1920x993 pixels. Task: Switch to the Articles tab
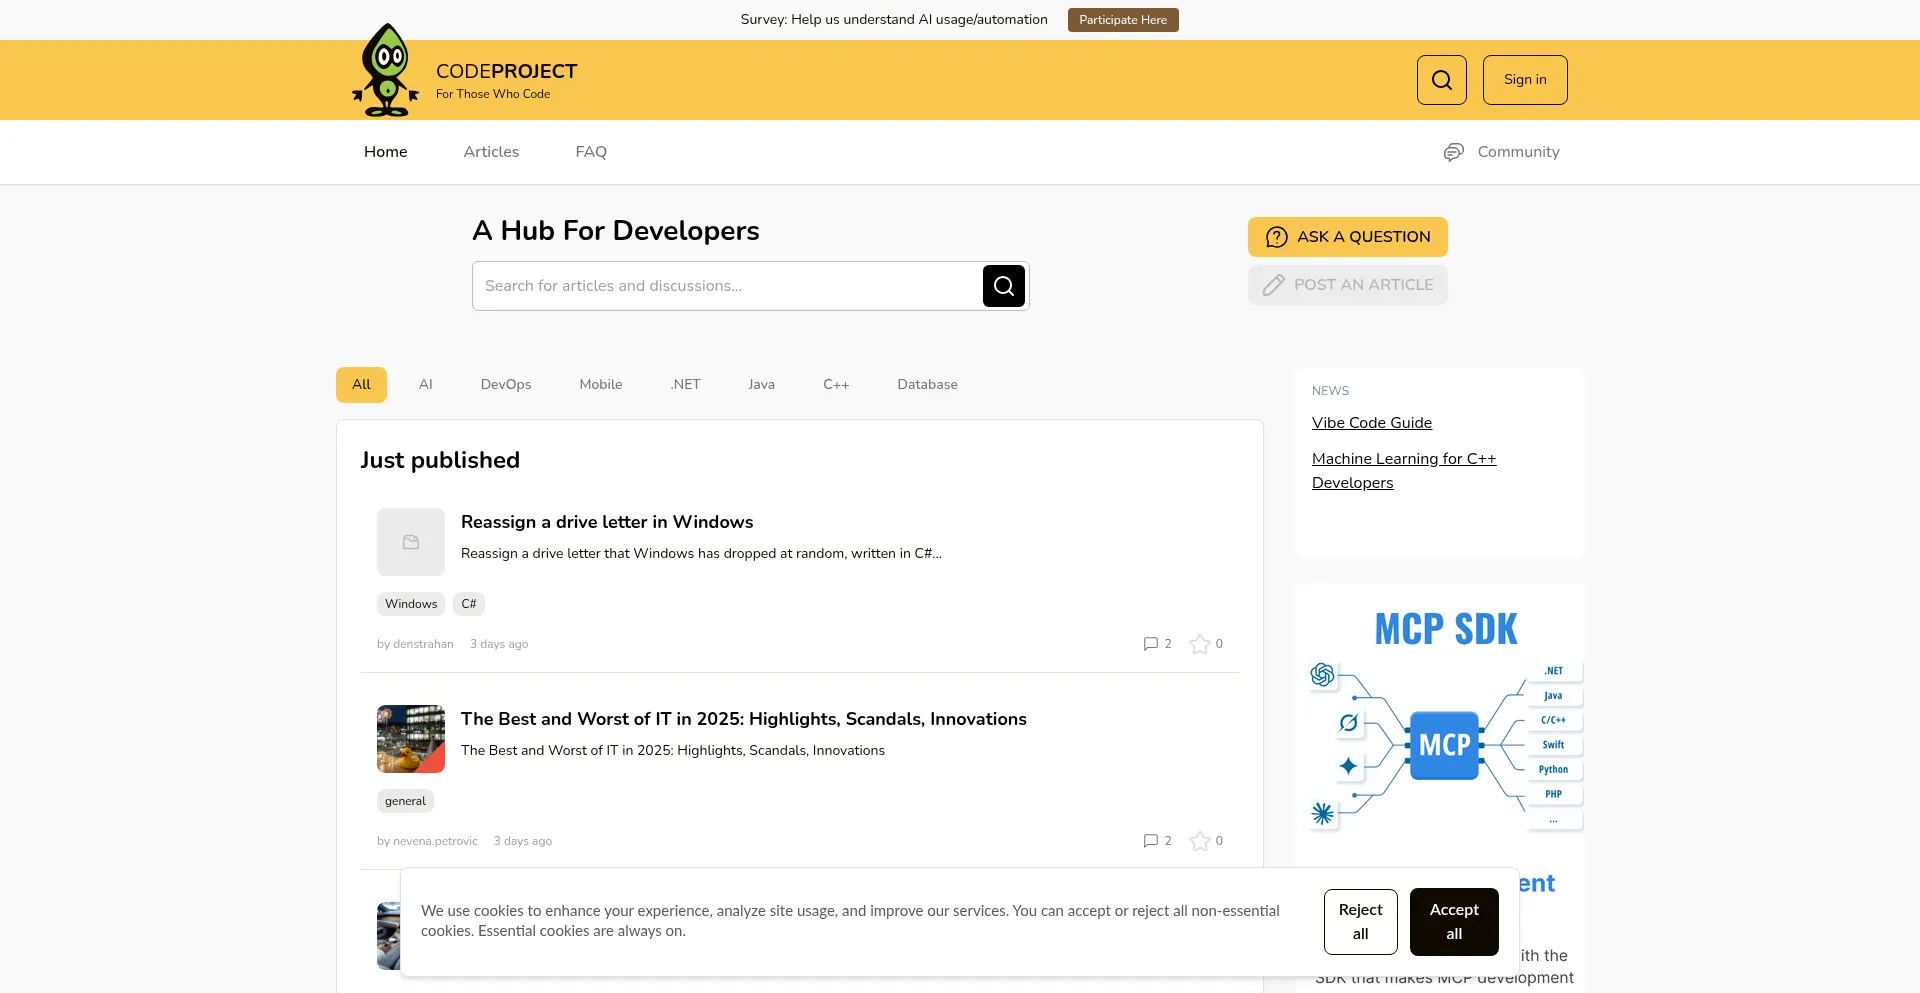point(491,152)
